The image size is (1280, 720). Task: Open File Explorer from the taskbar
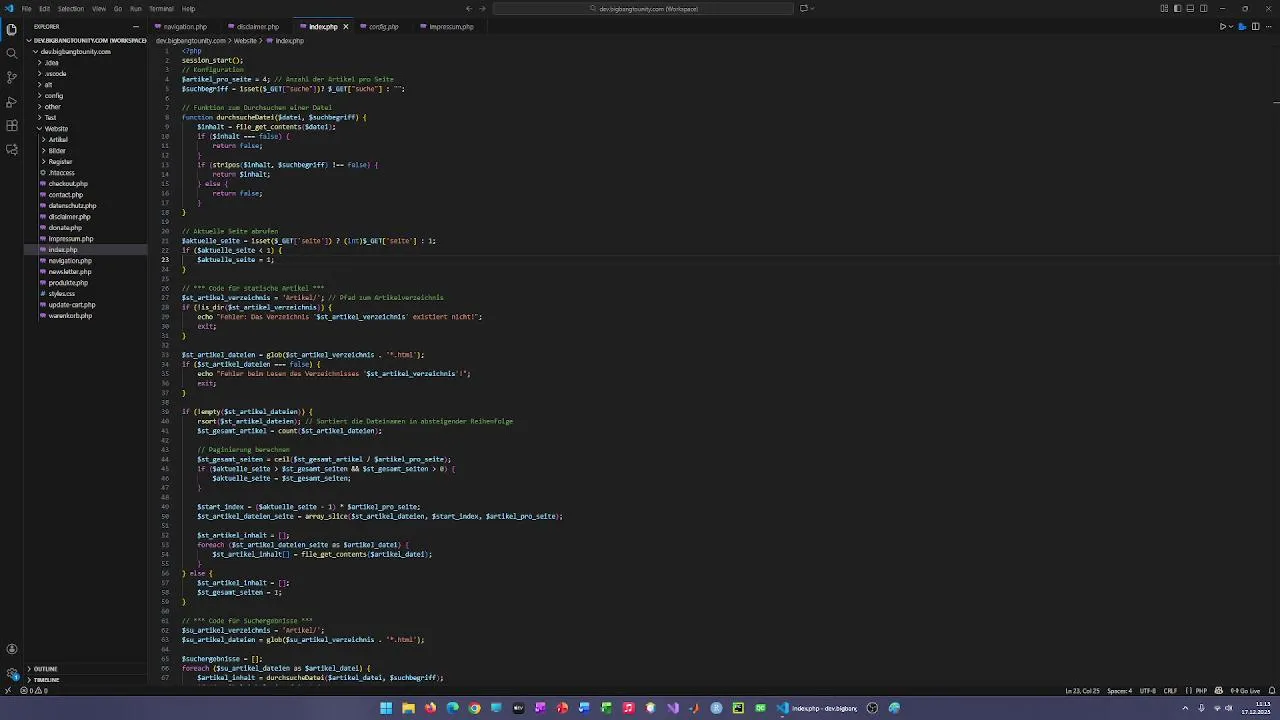pyautogui.click(x=408, y=708)
